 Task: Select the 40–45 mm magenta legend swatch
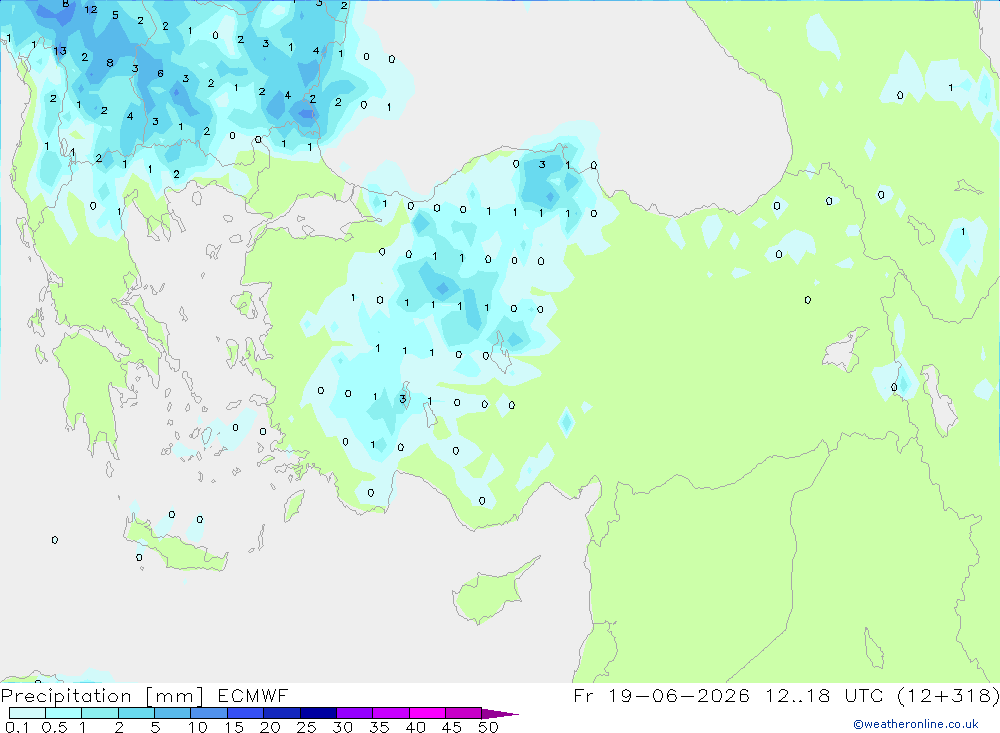pyautogui.click(x=427, y=713)
